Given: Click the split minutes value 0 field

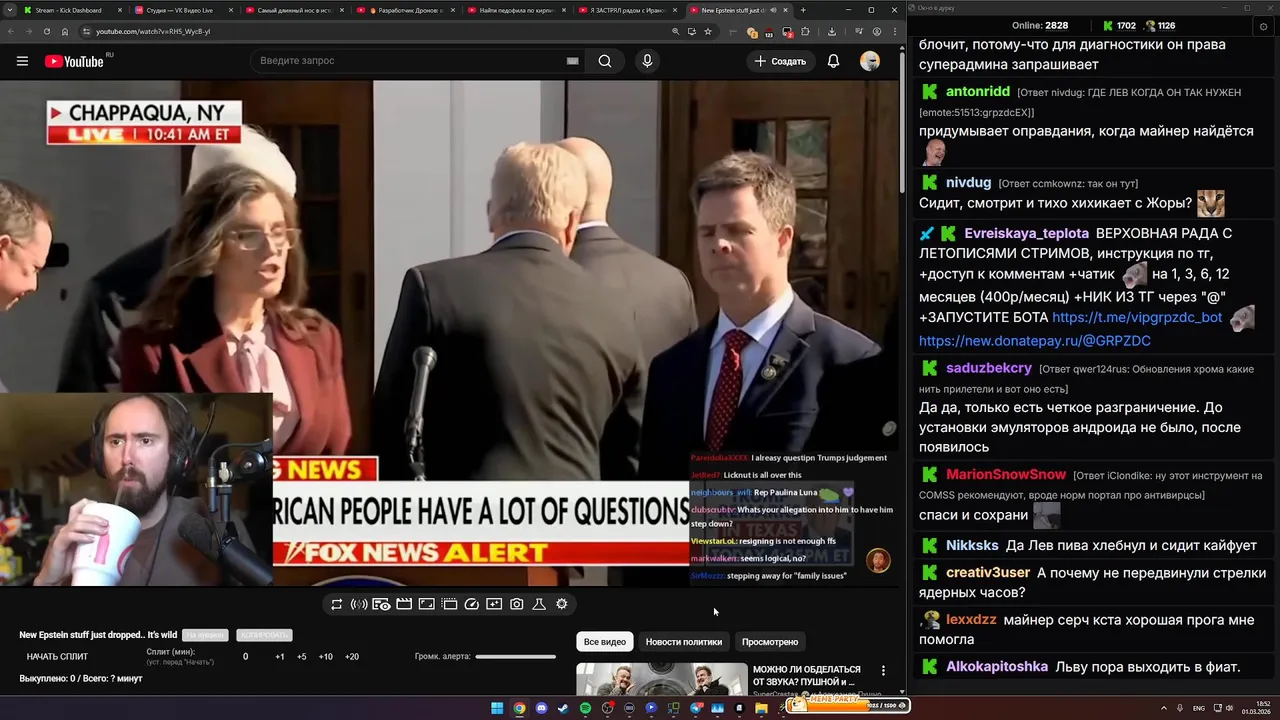Looking at the screenshot, I should 245,657.
